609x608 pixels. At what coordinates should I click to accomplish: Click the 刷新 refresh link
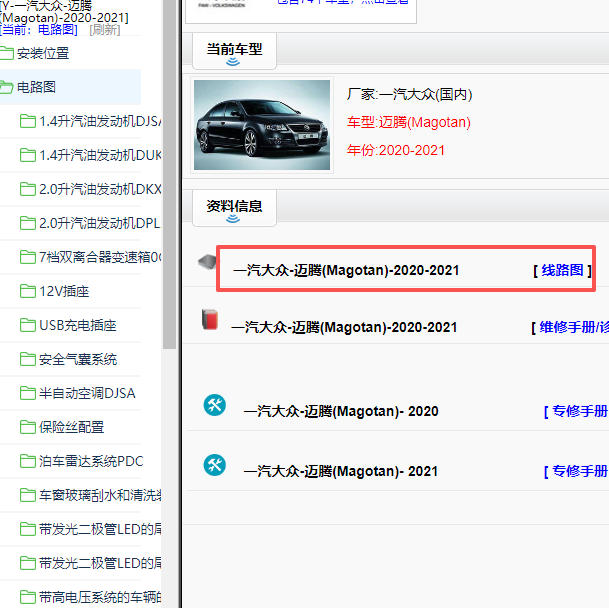pyautogui.click(x=105, y=30)
